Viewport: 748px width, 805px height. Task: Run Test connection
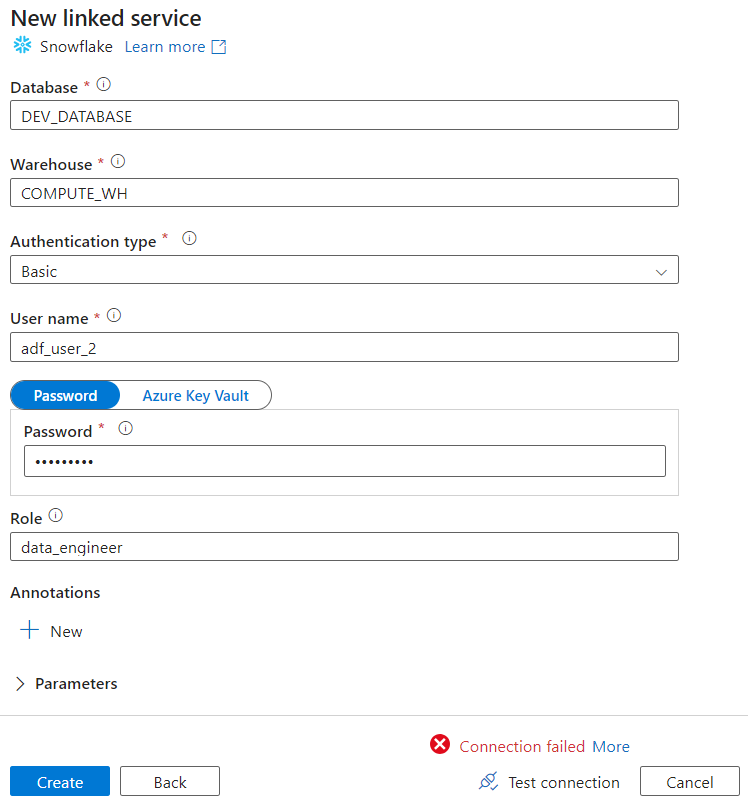(549, 782)
